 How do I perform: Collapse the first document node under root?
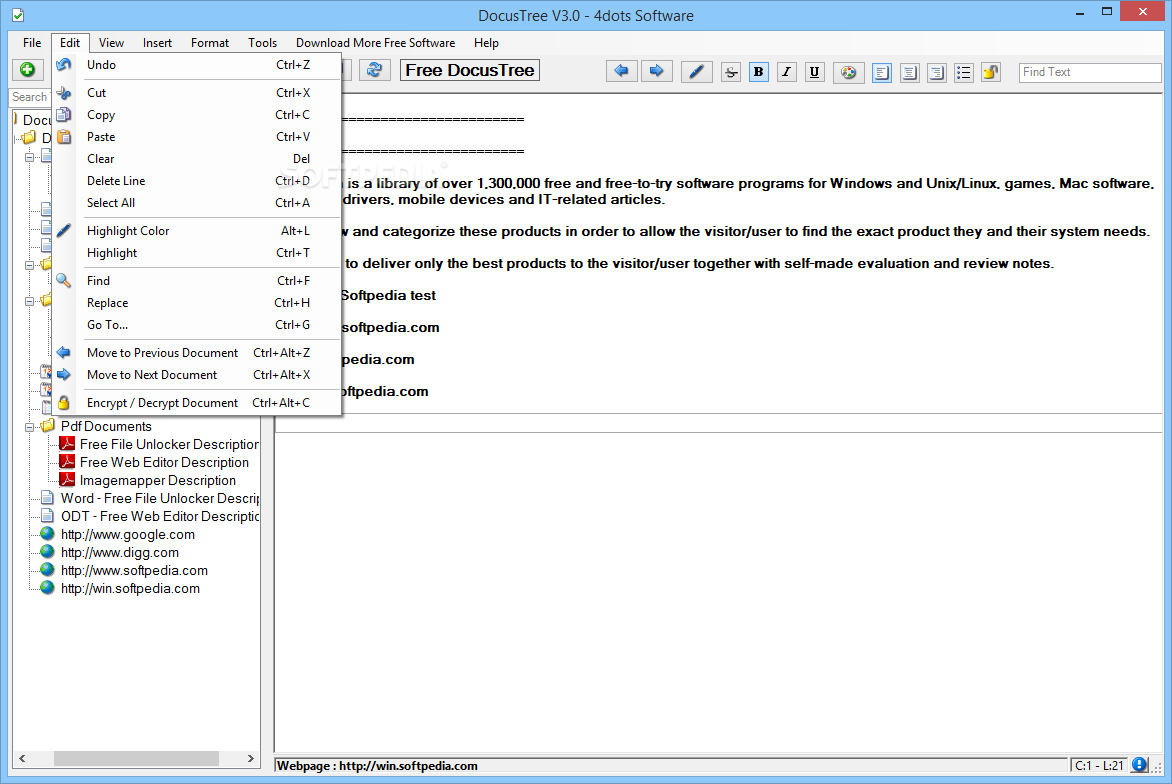[29, 157]
